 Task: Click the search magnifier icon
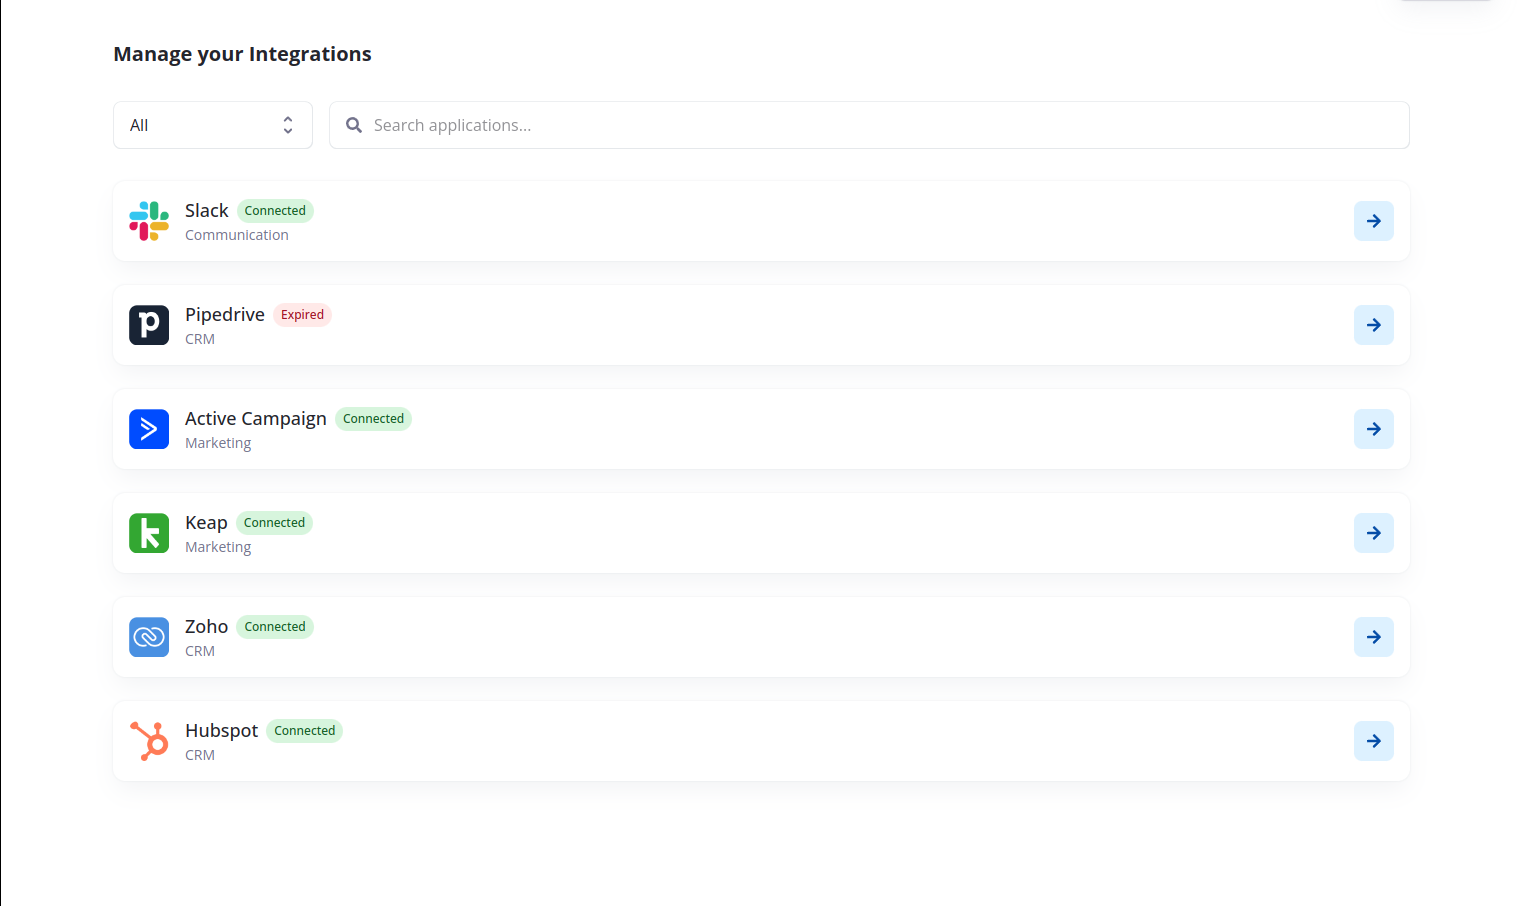click(x=354, y=125)
